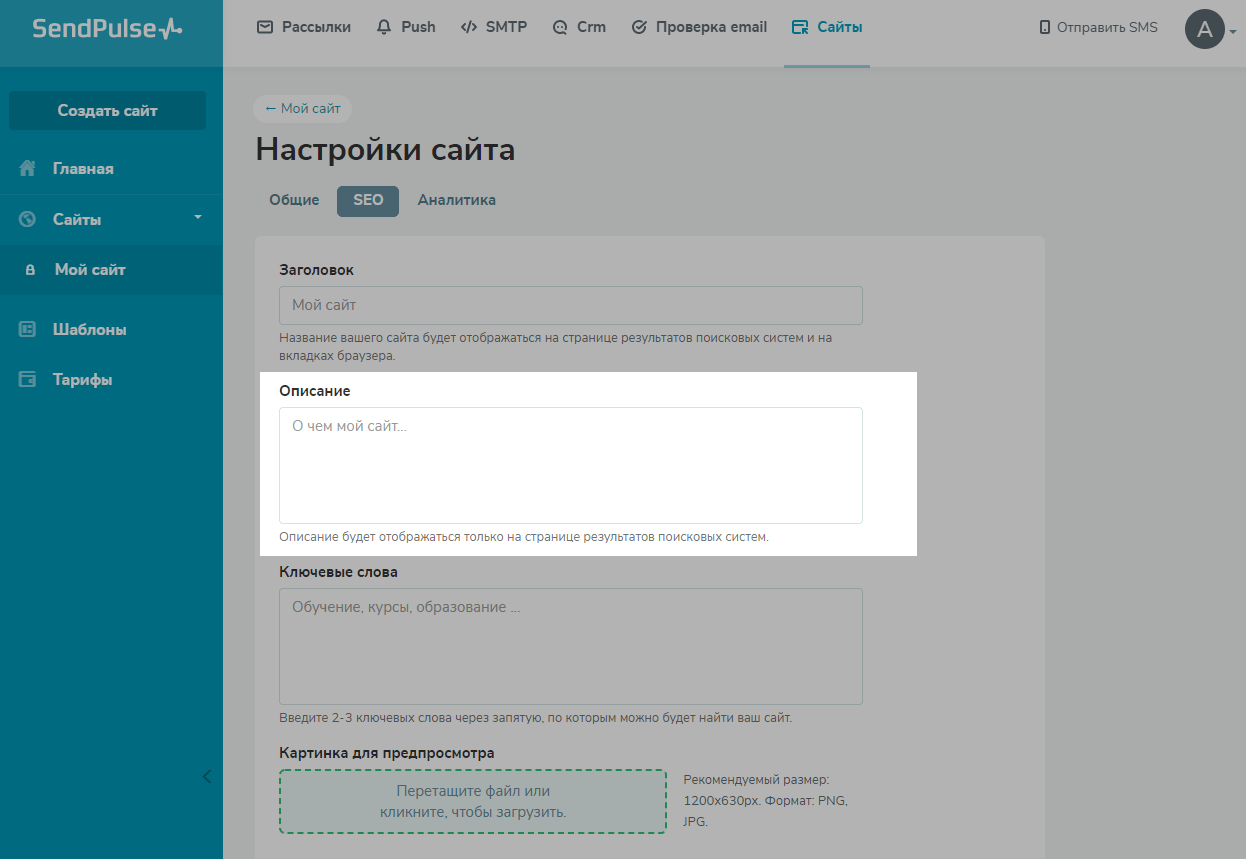Image resolution: width=1246 pixels, height=859 pixels.
Task: Open the account avatar dropdown
Action: click(1206, 29)
